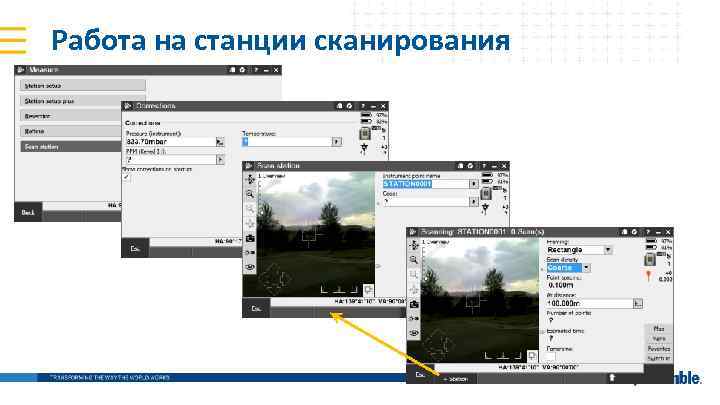Select zoom window tool in Scanning window
The height and width of the screenshot is (405, 720).
click(x=414, y=275)
